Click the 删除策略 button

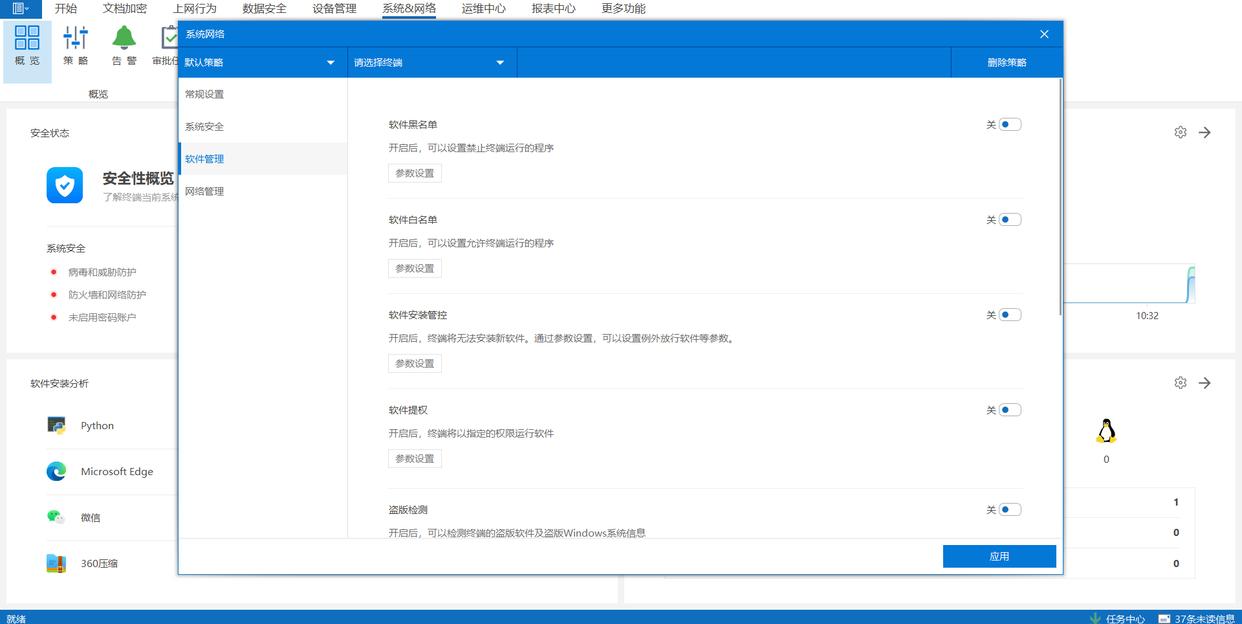tap(1006, 63)
